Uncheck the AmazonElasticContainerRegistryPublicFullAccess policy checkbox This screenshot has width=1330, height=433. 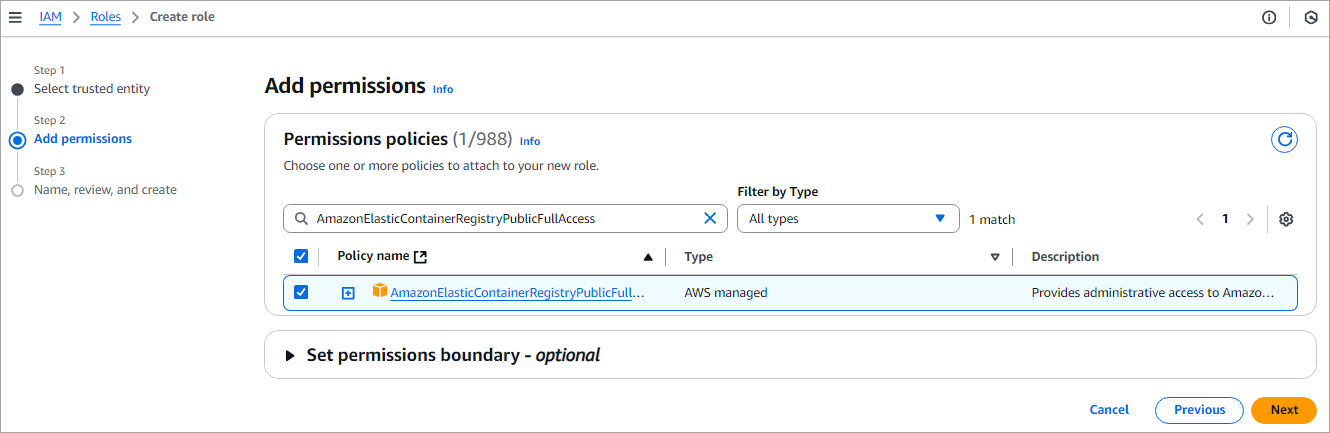(301, 293)
